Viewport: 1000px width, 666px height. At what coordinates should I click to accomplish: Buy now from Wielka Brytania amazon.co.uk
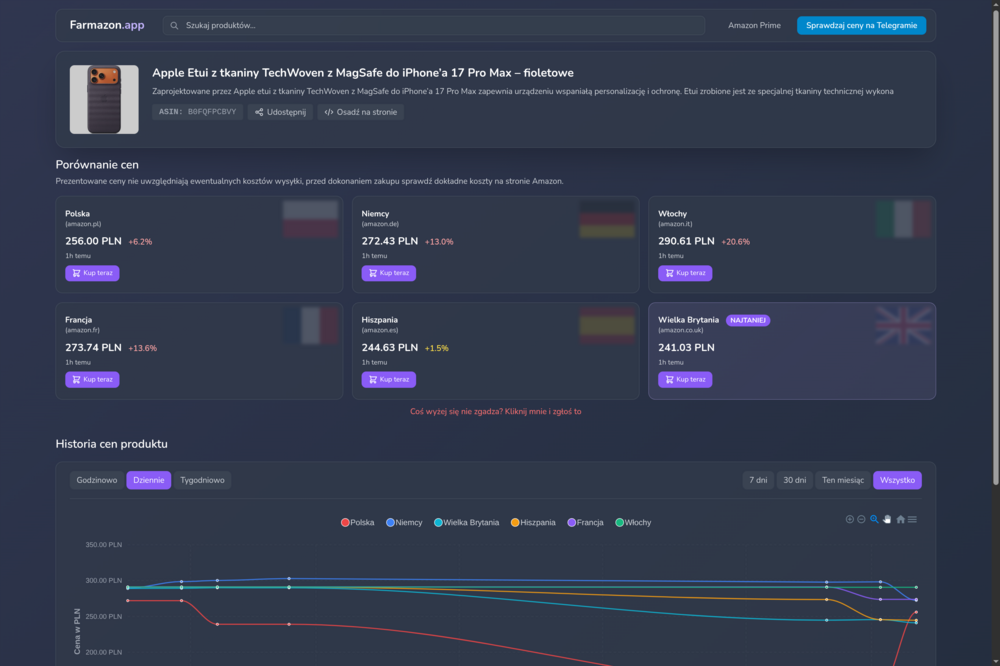685,380
